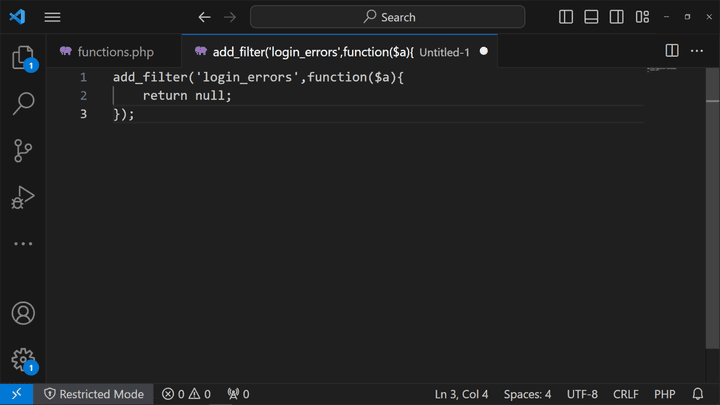Open editor More Actions ellipsis menu

point(697,51)
